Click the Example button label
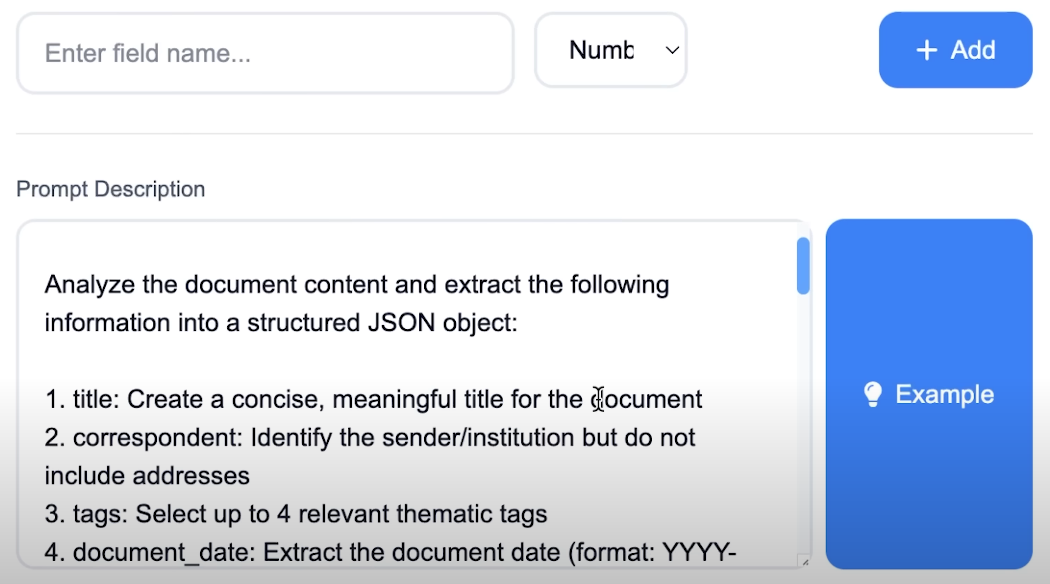The image size is (1050, 584). coord(945,394)
